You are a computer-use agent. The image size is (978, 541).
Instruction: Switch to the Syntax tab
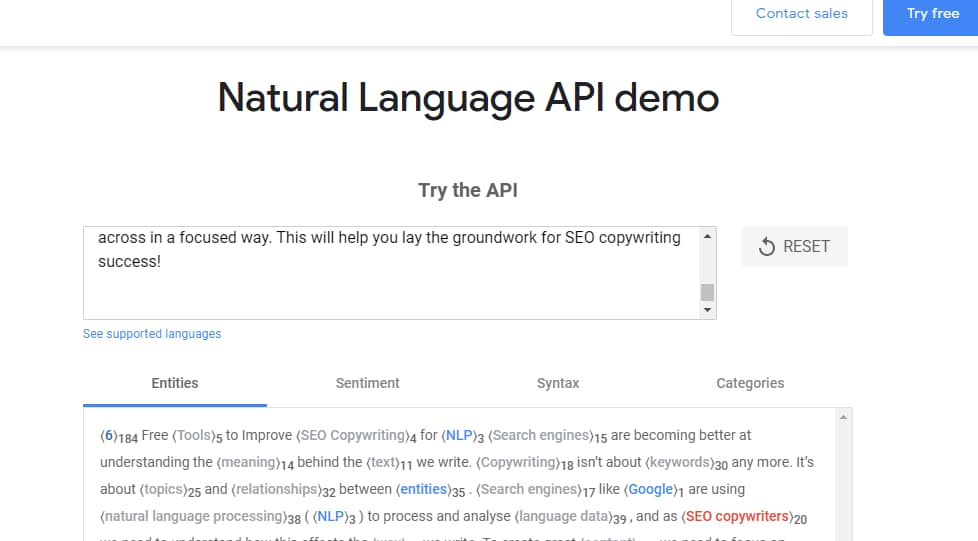tap(558, 383)
